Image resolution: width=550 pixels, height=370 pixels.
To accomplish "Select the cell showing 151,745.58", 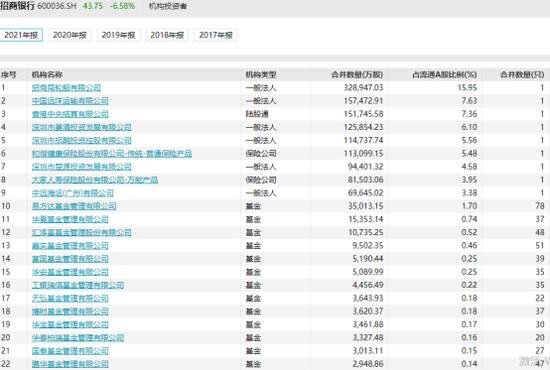I will pyautogui.click(x=363, y=114).
